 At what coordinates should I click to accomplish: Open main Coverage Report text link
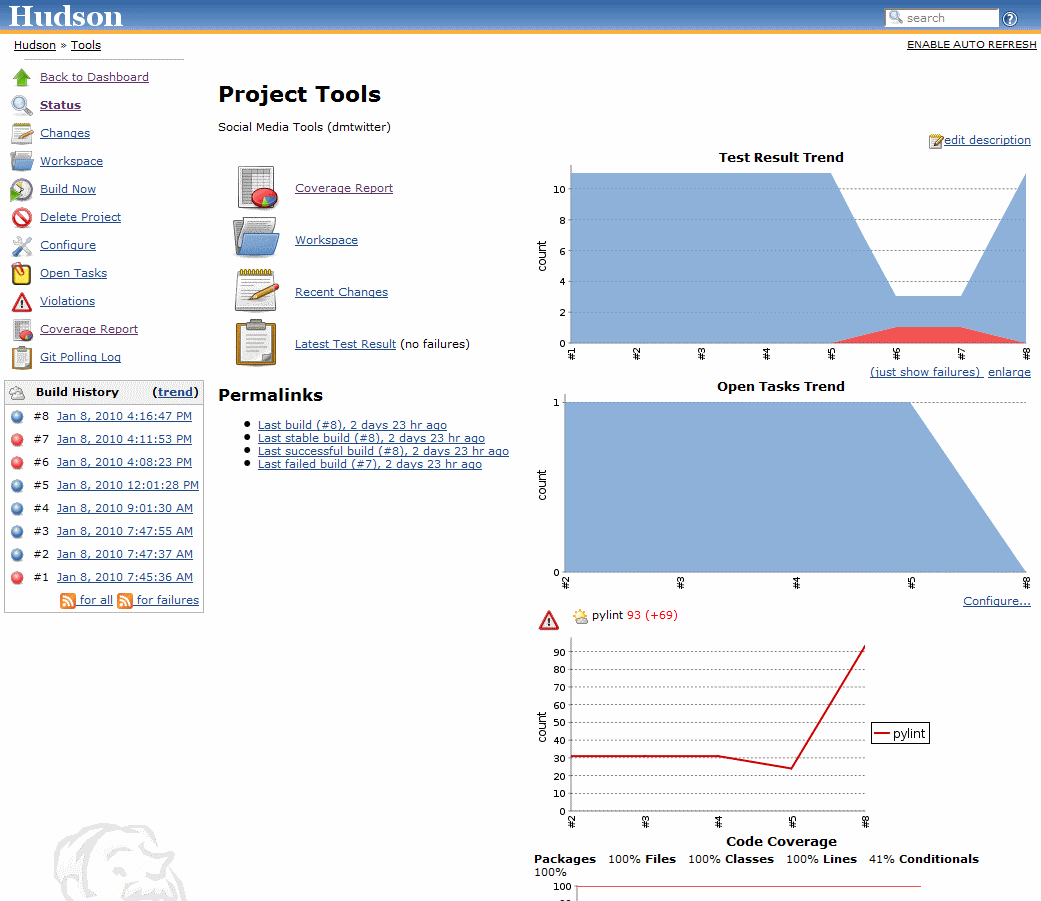(x=344, y=188)
